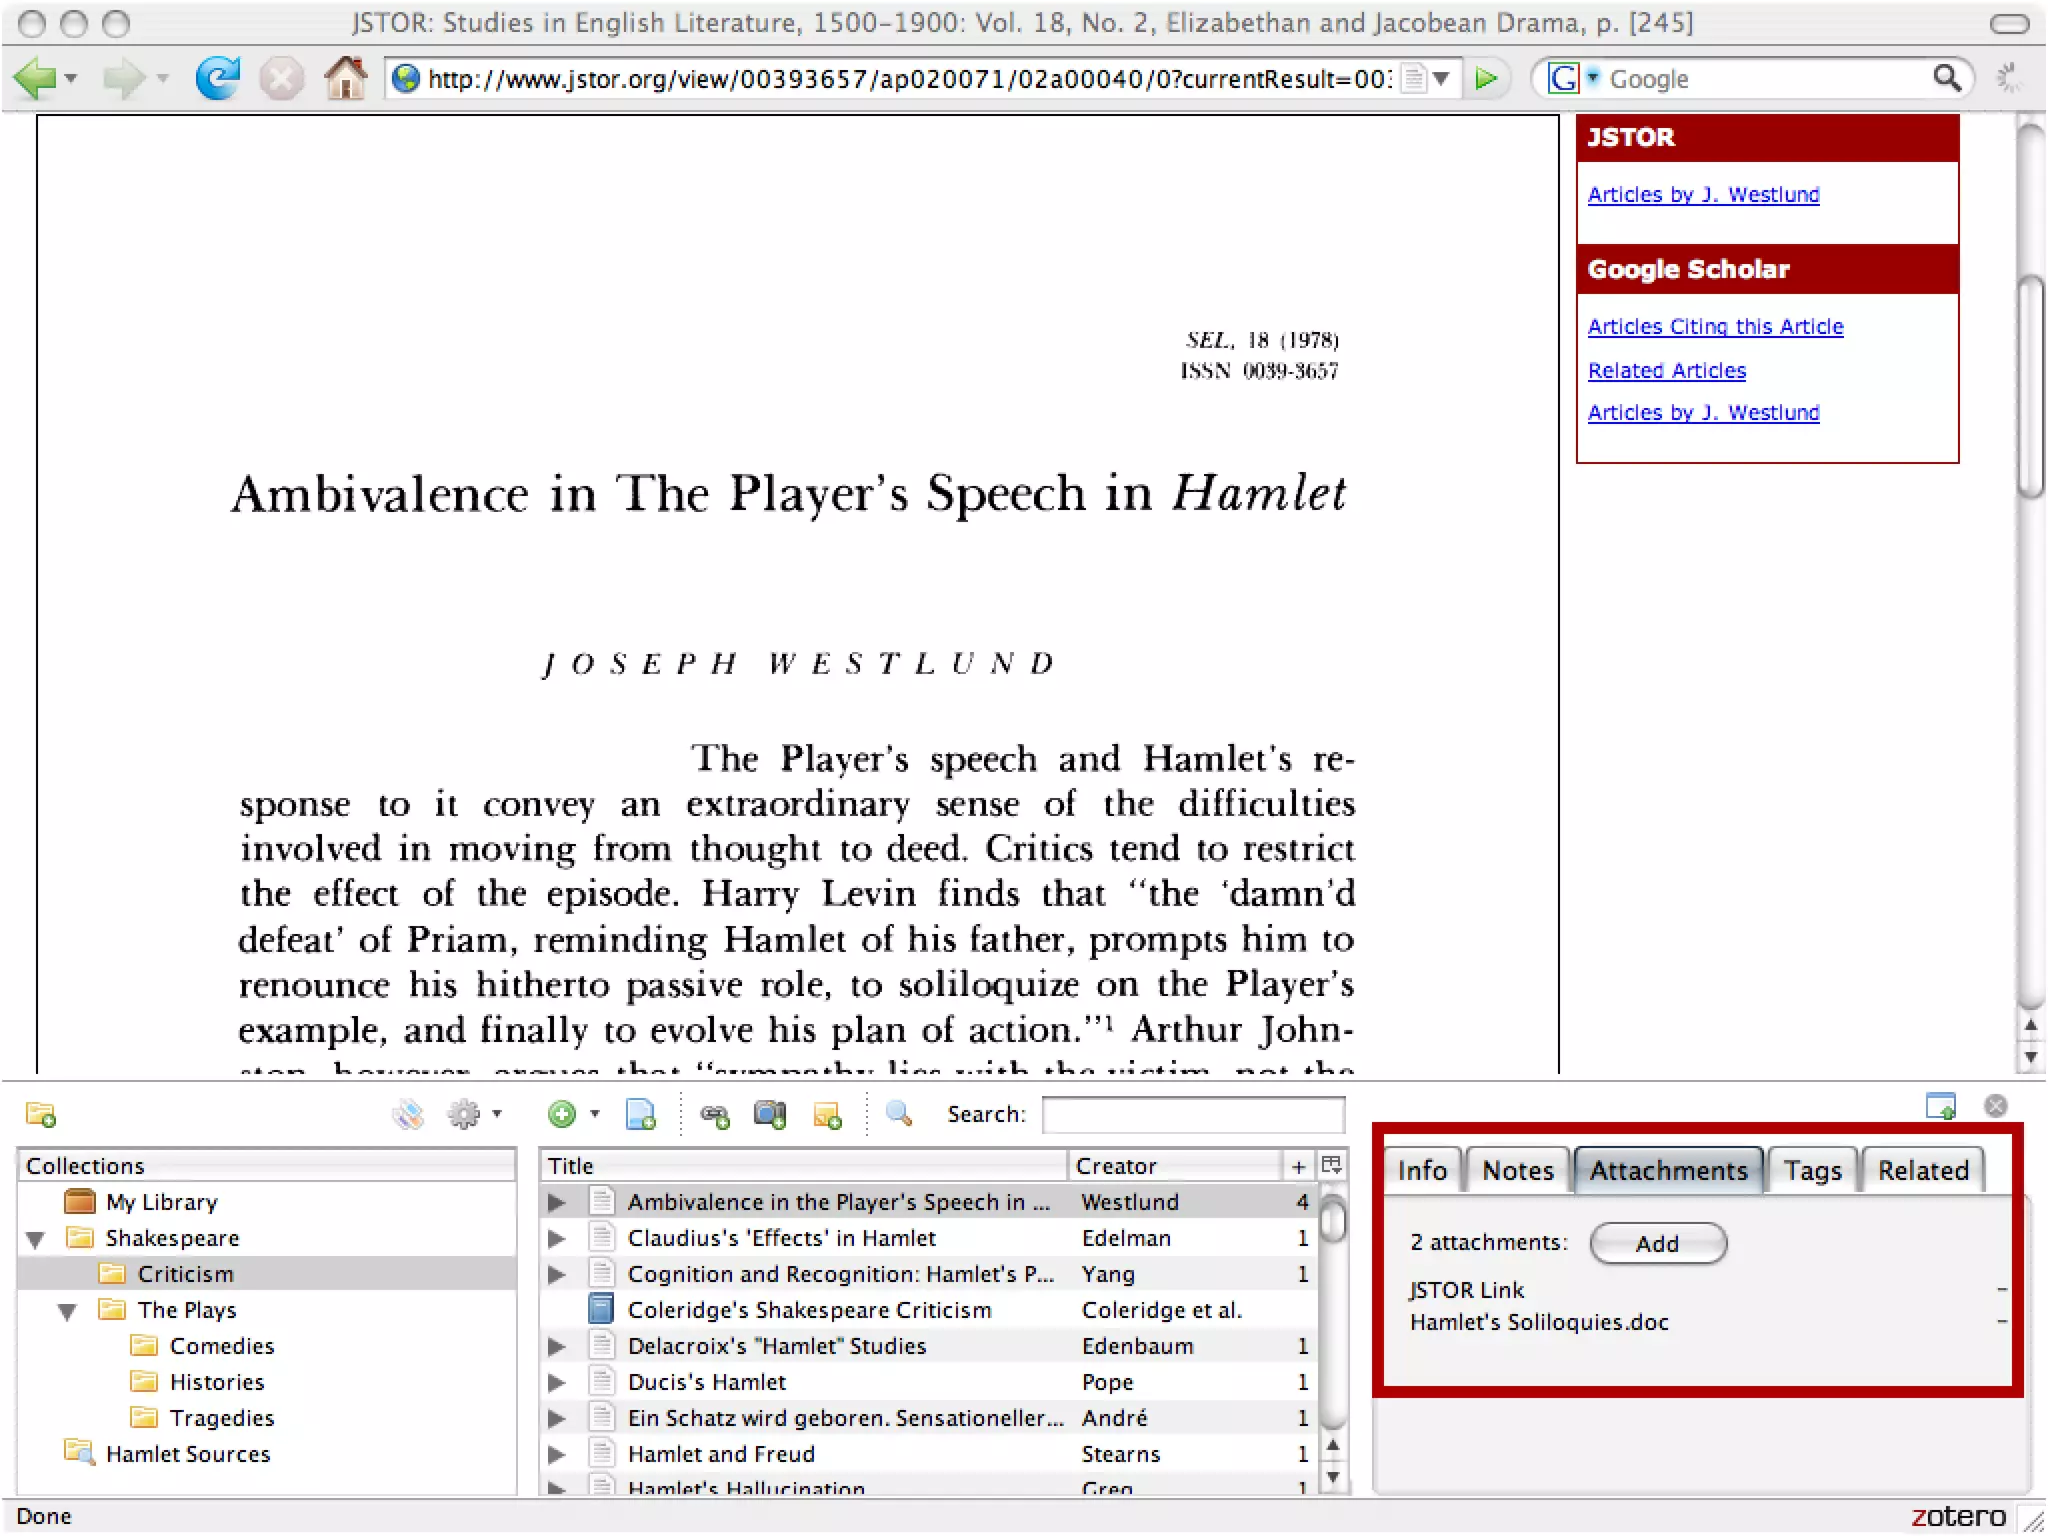Open Zotero advanced search magnifier icon
Viewport: 2048px width, 1536px height.
[x=899, y=1114]
